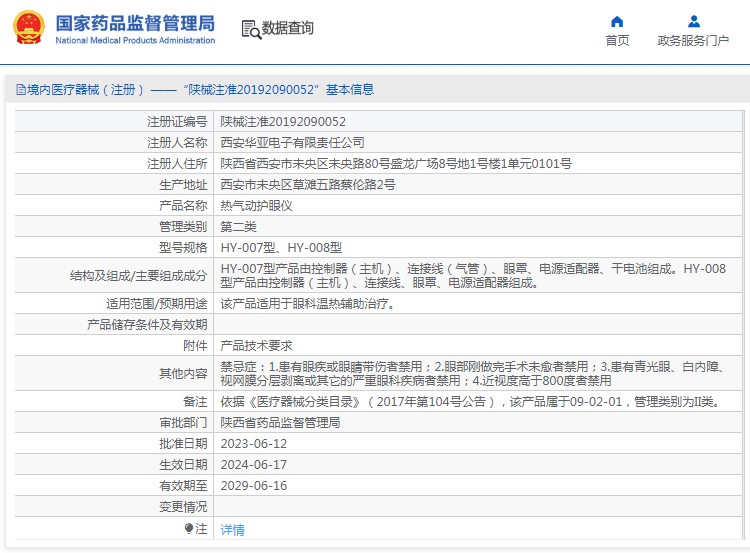This screenshot has width=750, height=553.
Task: Click the 备注 row label
Action: tap(195, 402)
